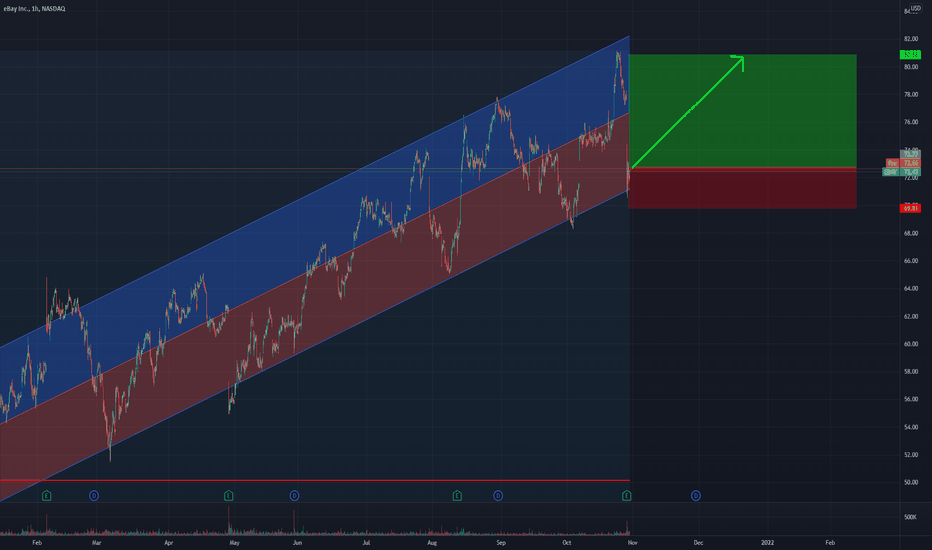Click the EBAY last price label
The image size is (932, 550).
(902, 172)
